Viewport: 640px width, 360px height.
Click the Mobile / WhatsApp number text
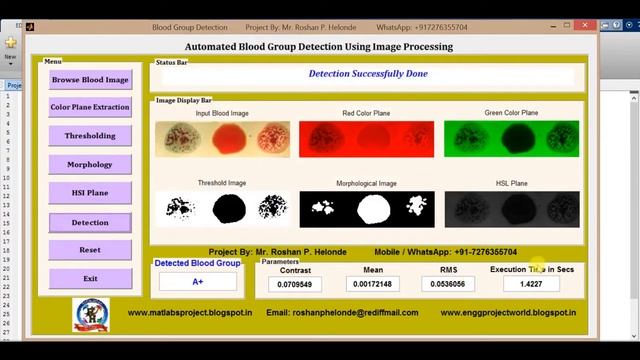(x=445, y=252)
